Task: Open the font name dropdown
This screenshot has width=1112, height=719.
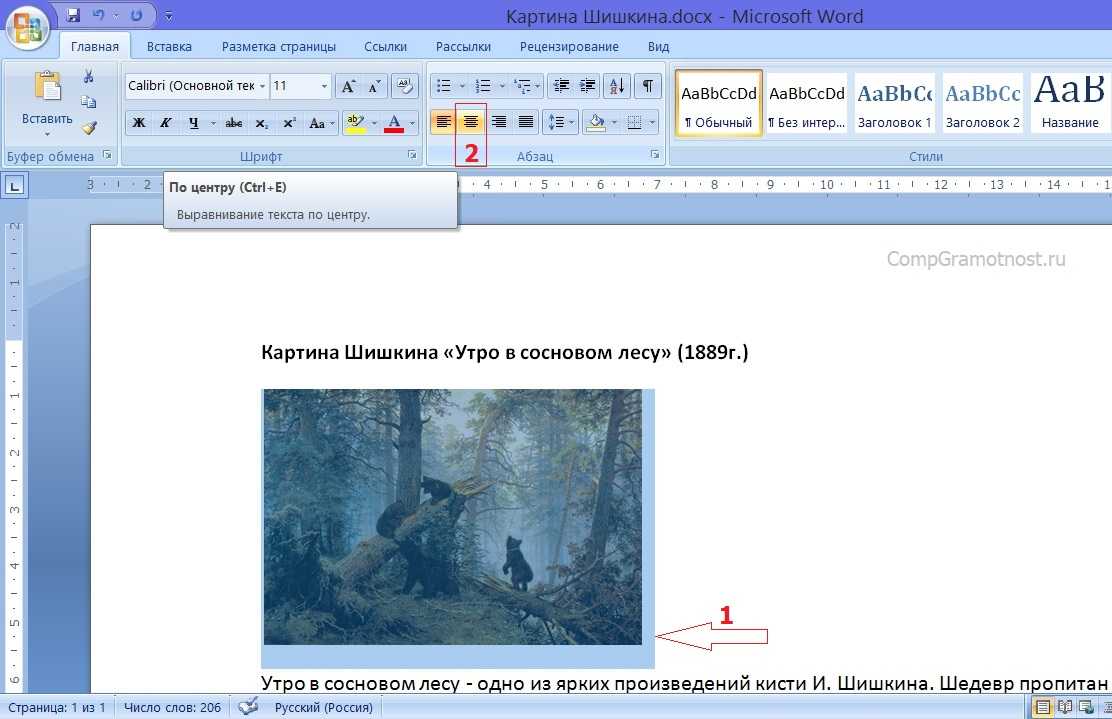Action: 263,87
